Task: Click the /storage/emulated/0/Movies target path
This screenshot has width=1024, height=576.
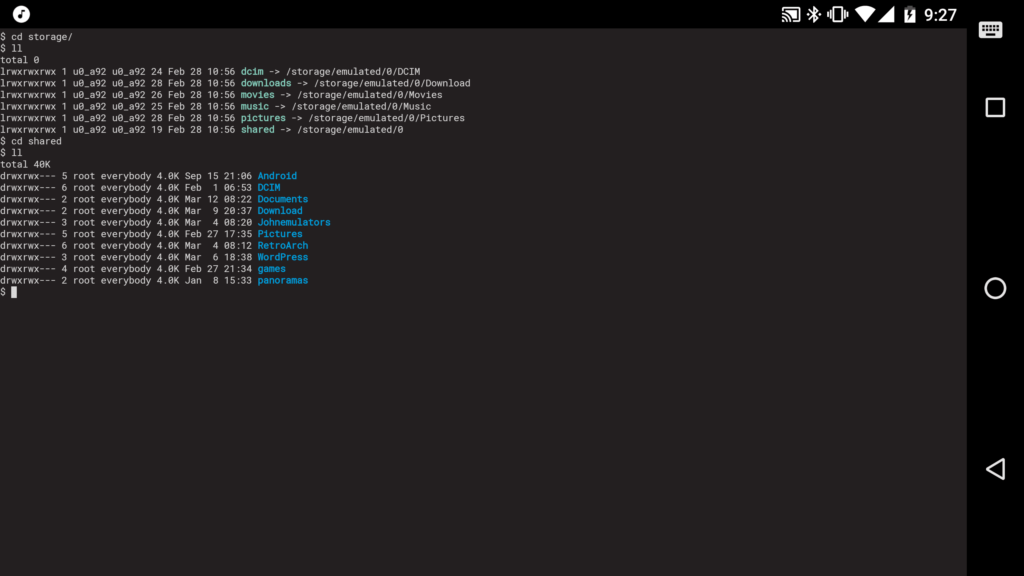Action: [370, 95]
